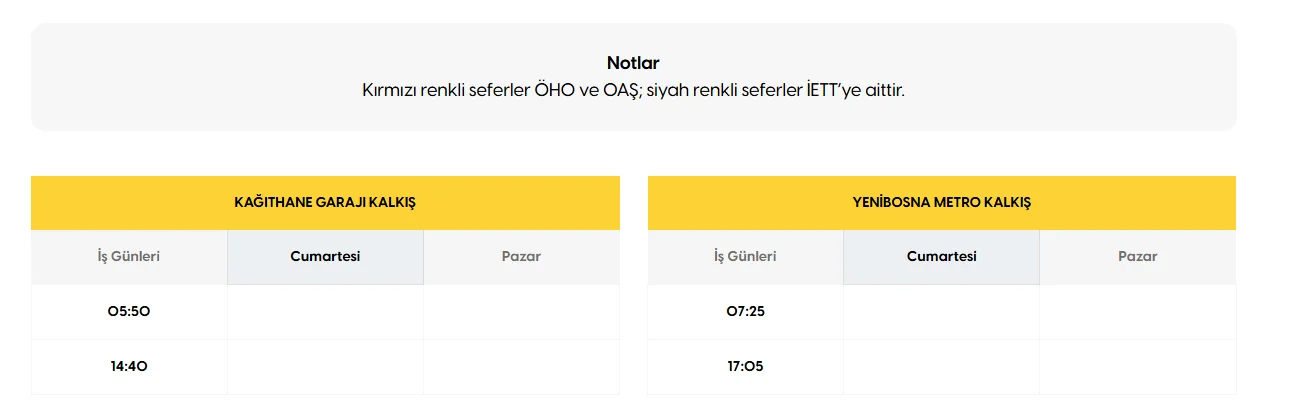
Task: Select the 17:05 departure time
Action: [x=745, y=366]
